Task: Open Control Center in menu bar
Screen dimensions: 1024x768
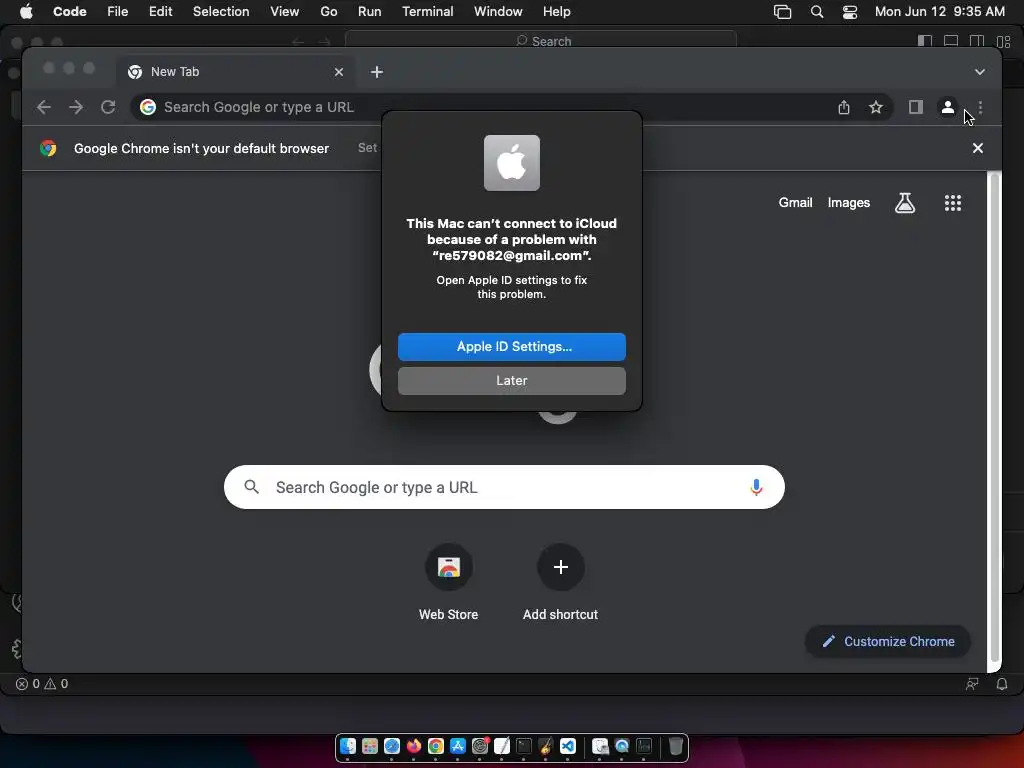Action: [850, 12]
